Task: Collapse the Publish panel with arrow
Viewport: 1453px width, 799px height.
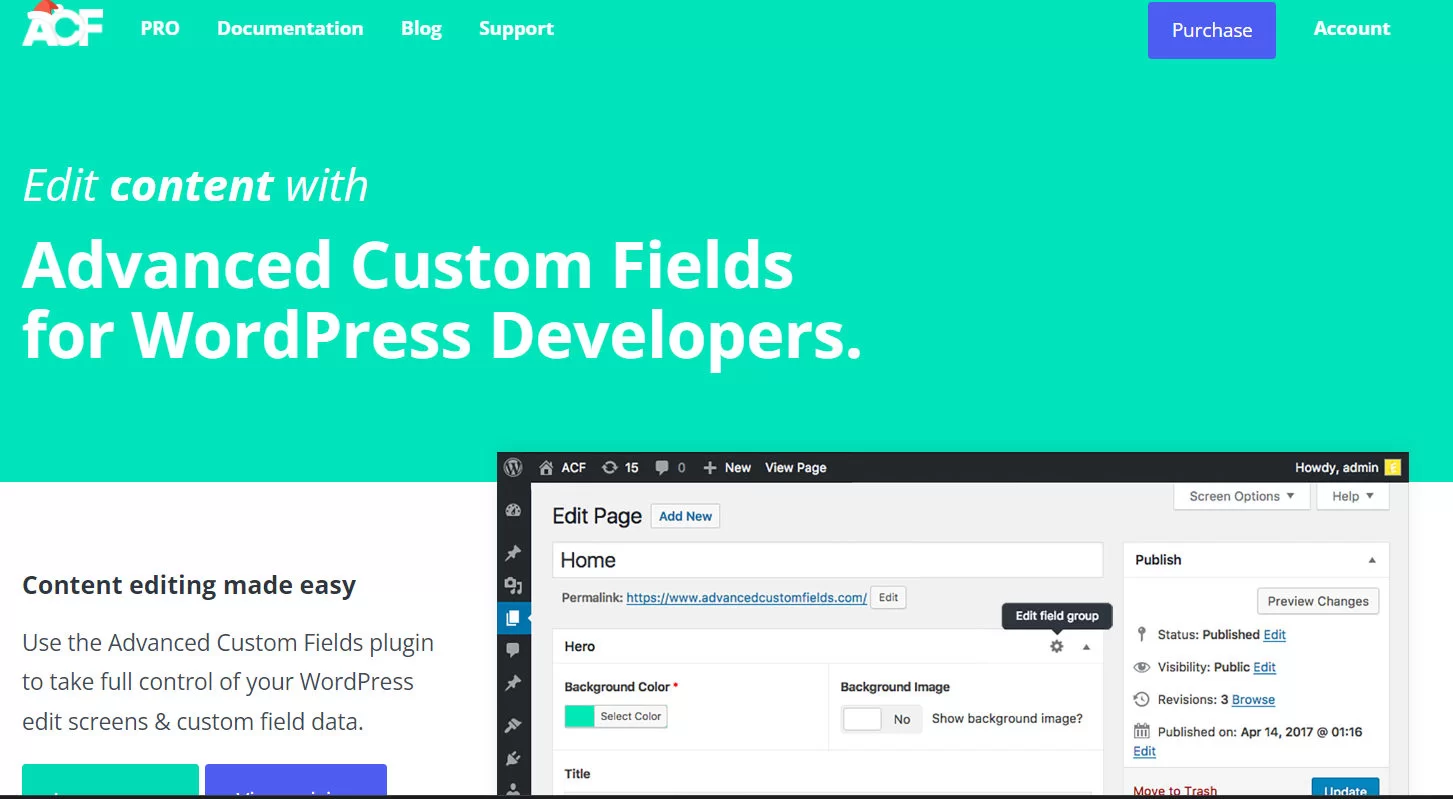Action: (x=1372, y=560)
